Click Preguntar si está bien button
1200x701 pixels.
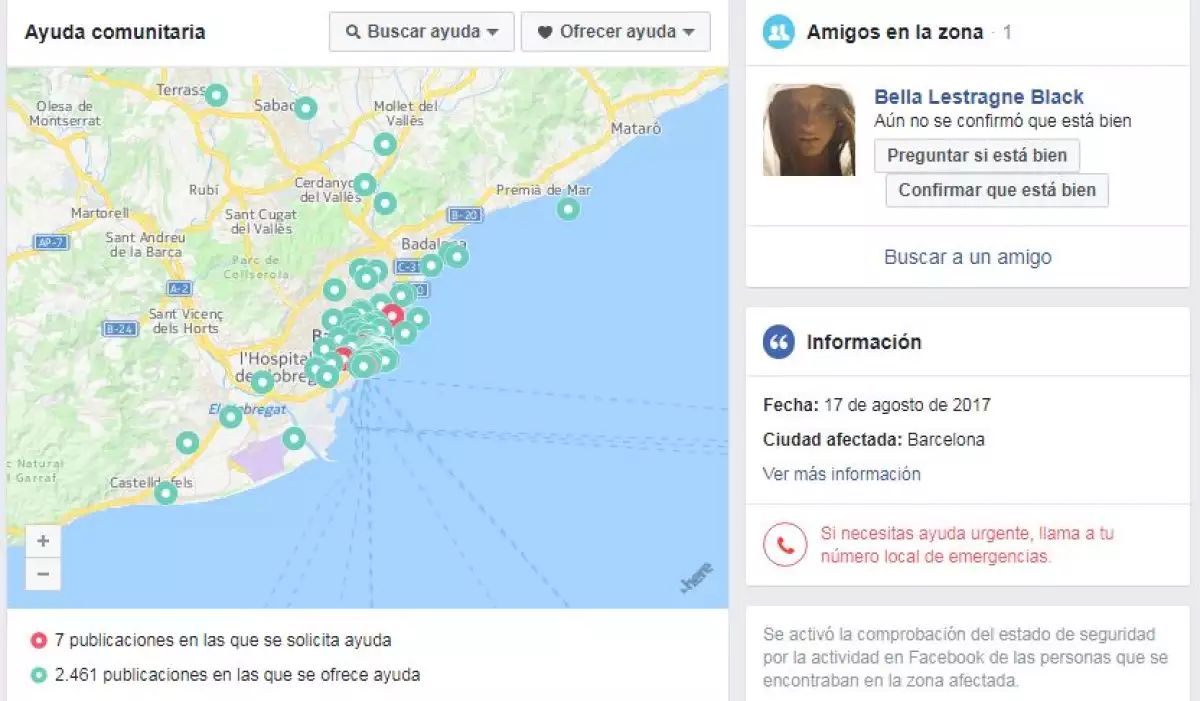977,156
